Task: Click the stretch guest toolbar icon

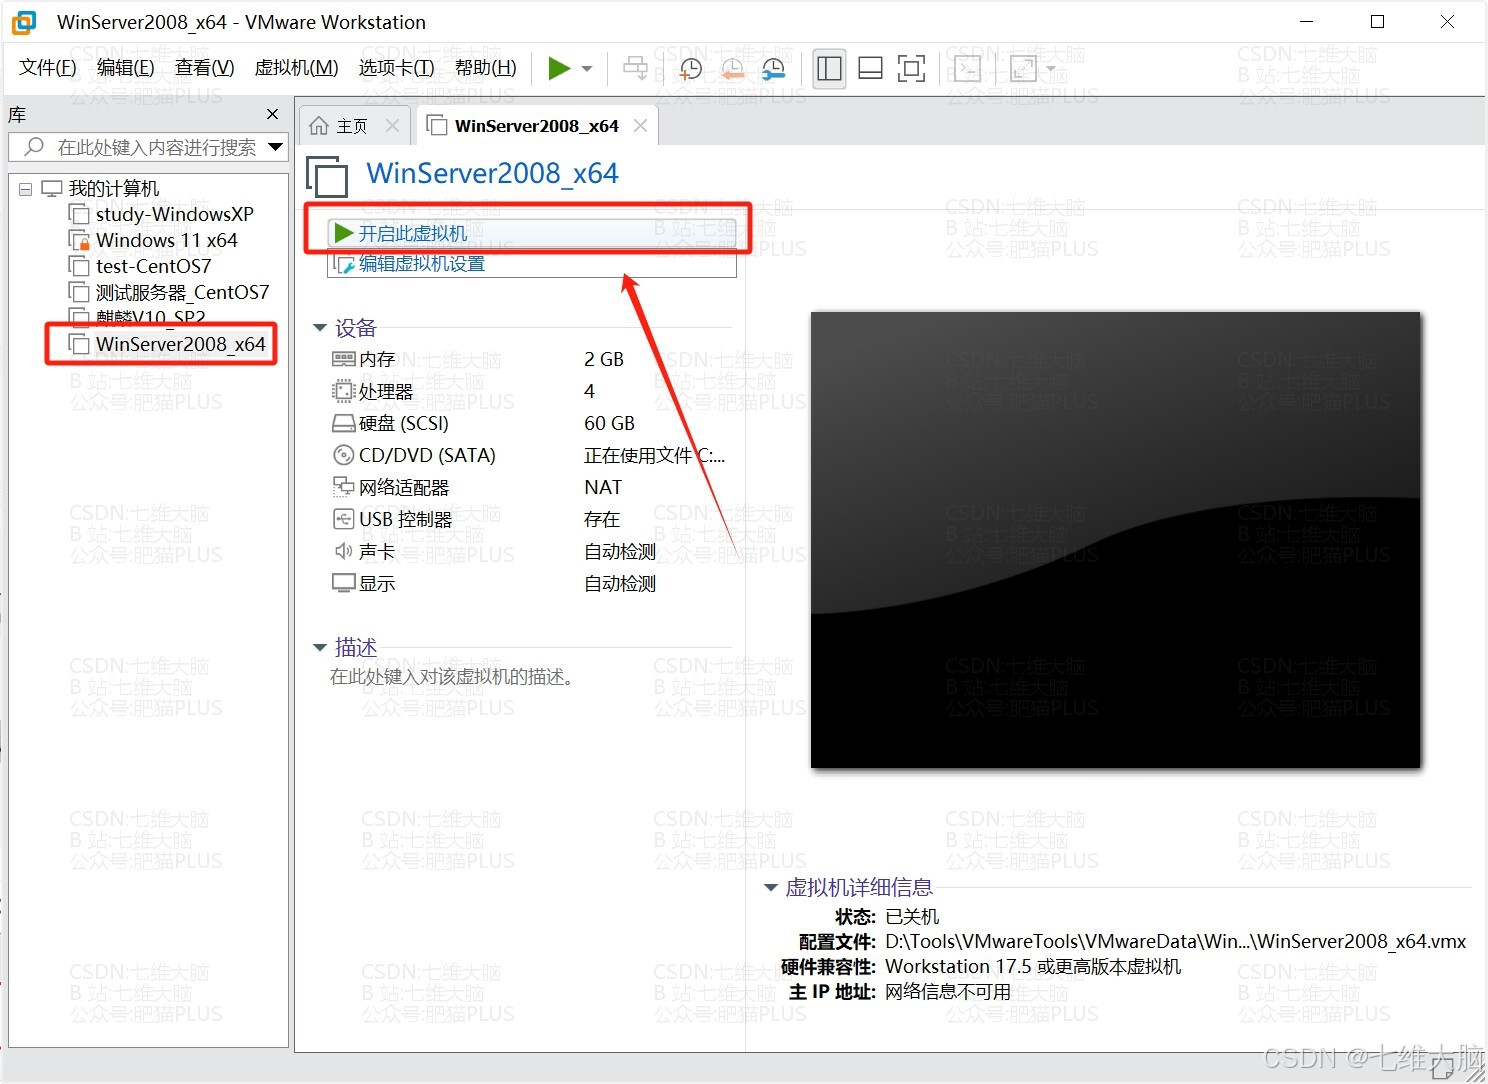Action: 1022,68
